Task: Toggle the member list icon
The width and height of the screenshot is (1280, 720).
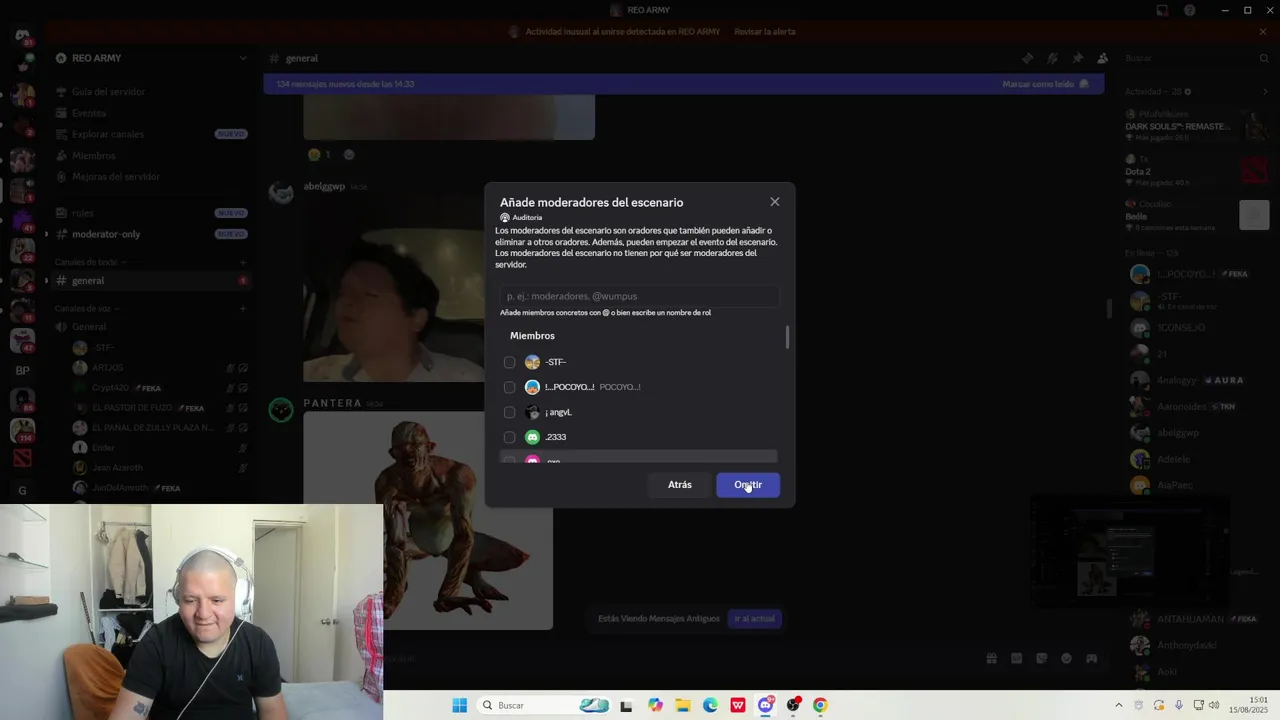Action: [x=1102, y=58]
